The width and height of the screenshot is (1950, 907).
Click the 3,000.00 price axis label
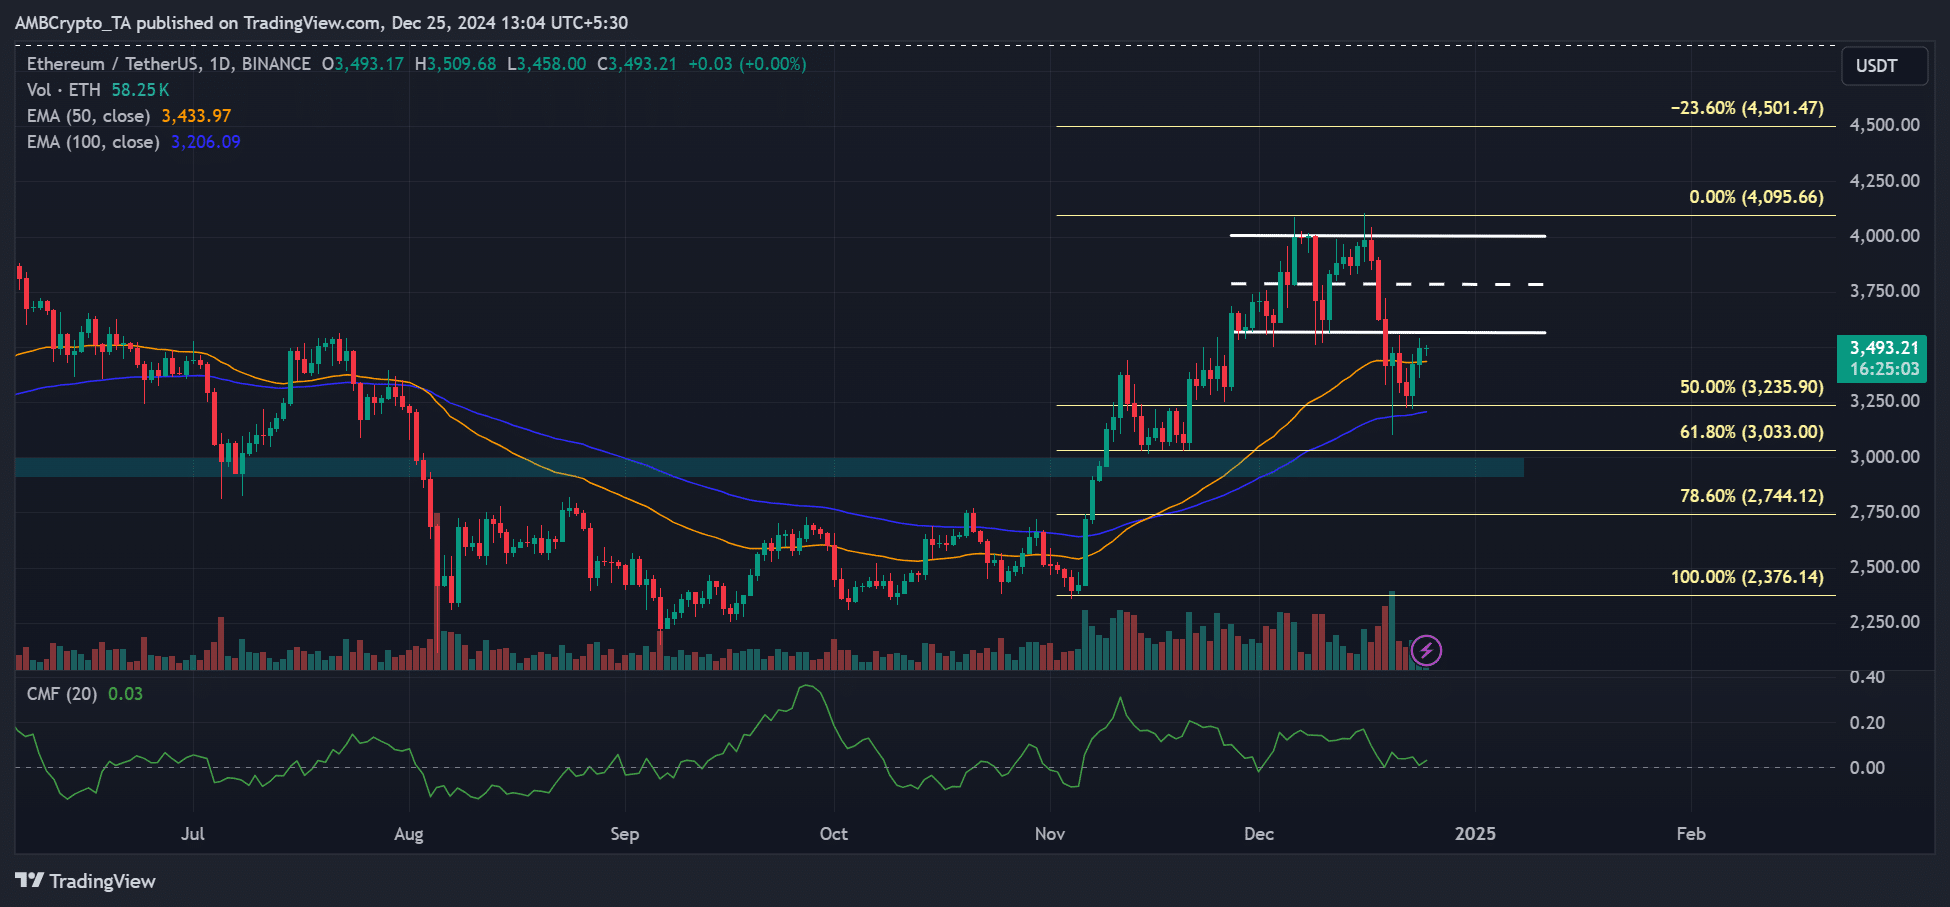[x=1885, y=457]
